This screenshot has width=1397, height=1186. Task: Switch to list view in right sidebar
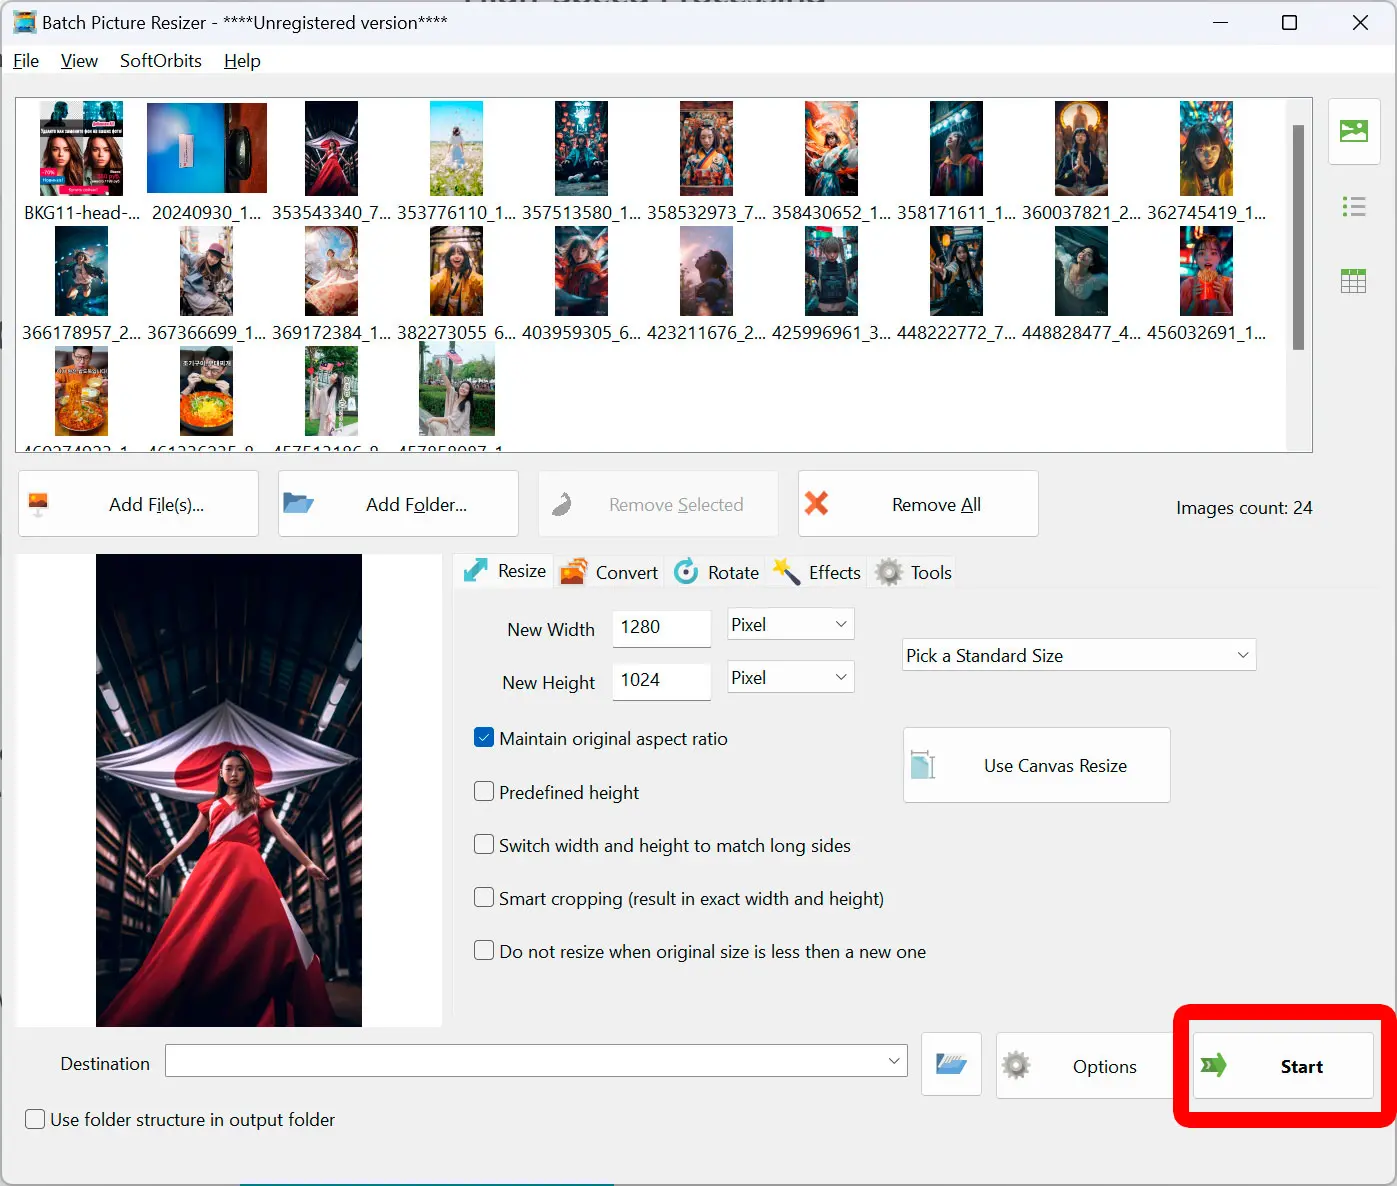pyautogui.click(x=1353, y=206)
